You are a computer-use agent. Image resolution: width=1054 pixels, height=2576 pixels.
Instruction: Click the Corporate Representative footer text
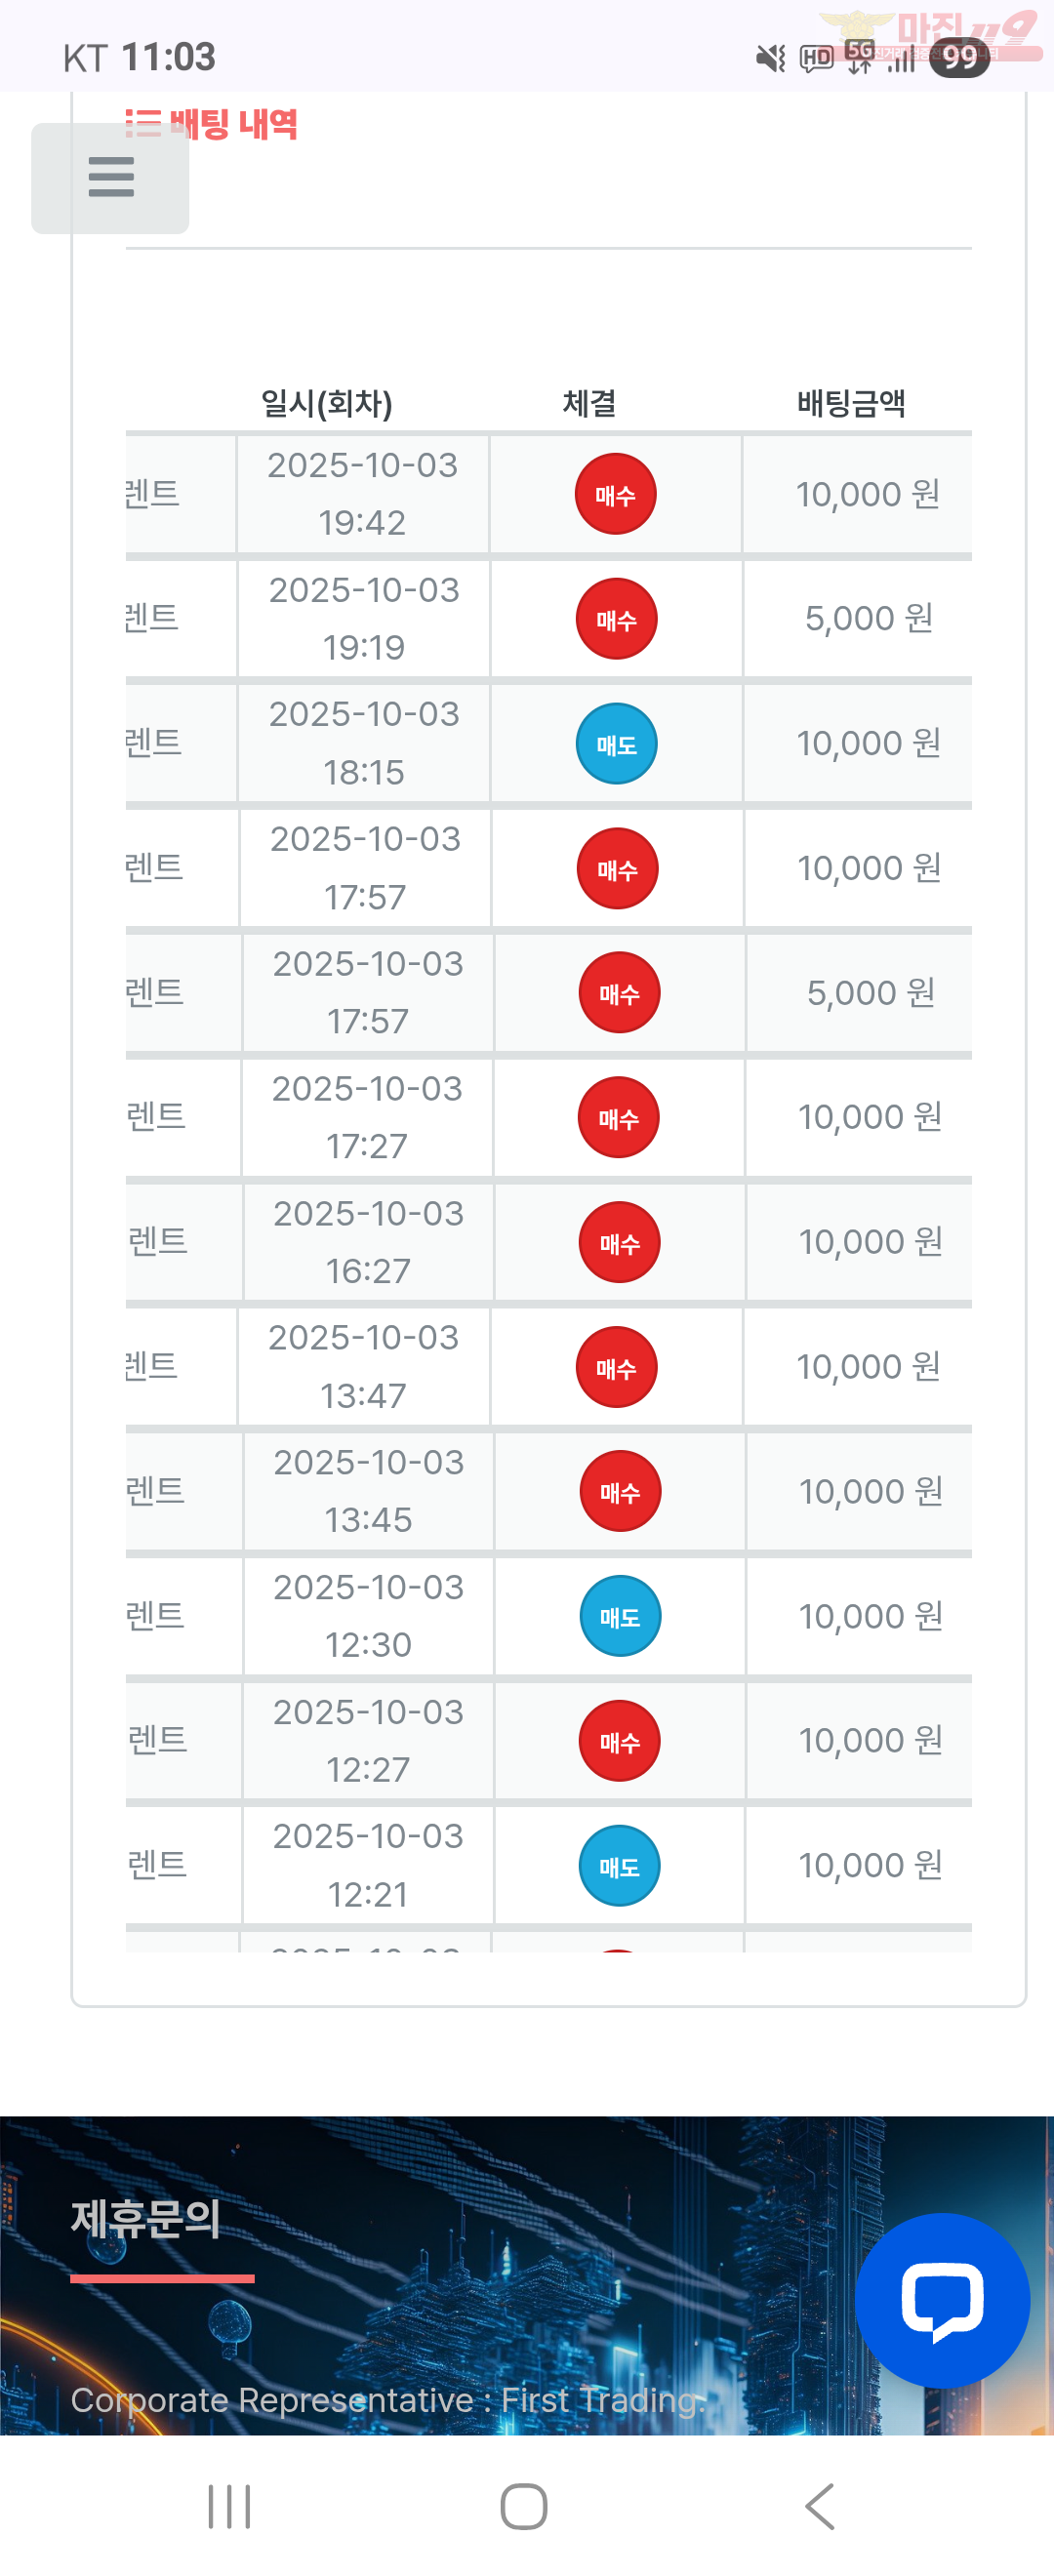(387, 2399)
